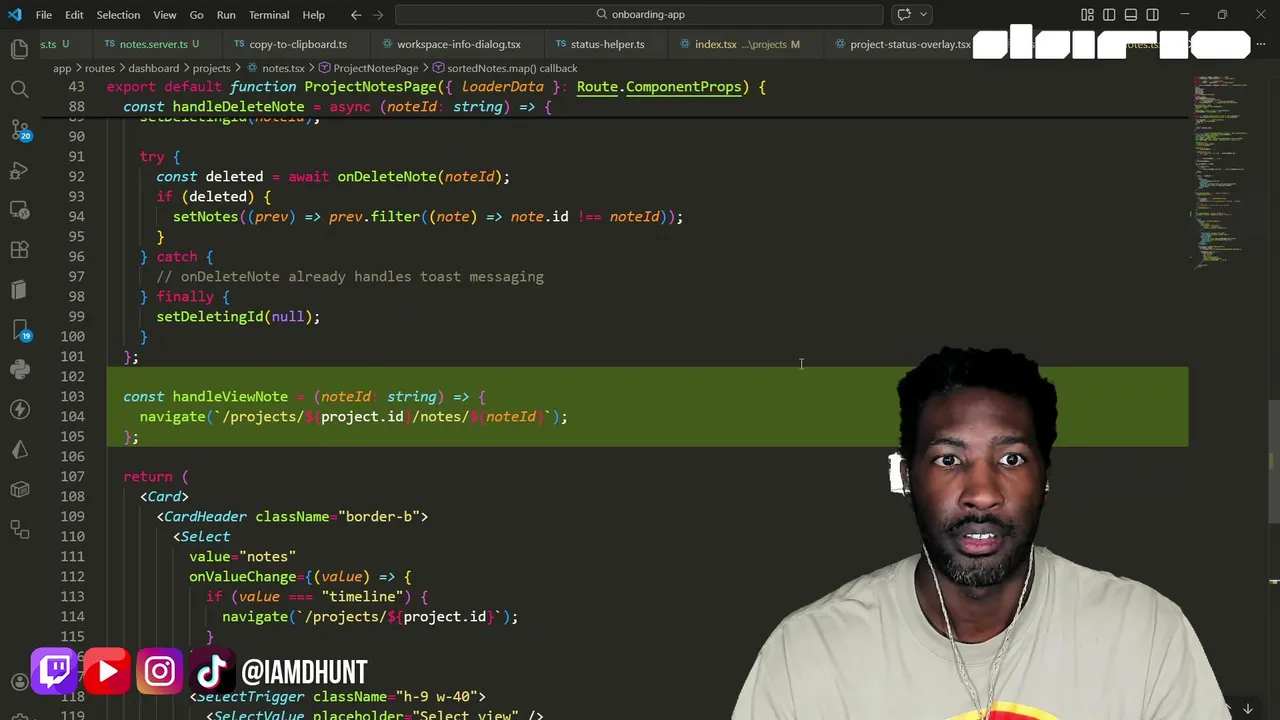The image size is (1280, 720).
Task: Open the editor tab More Actions ellipsis
Action: [1261, 44]
